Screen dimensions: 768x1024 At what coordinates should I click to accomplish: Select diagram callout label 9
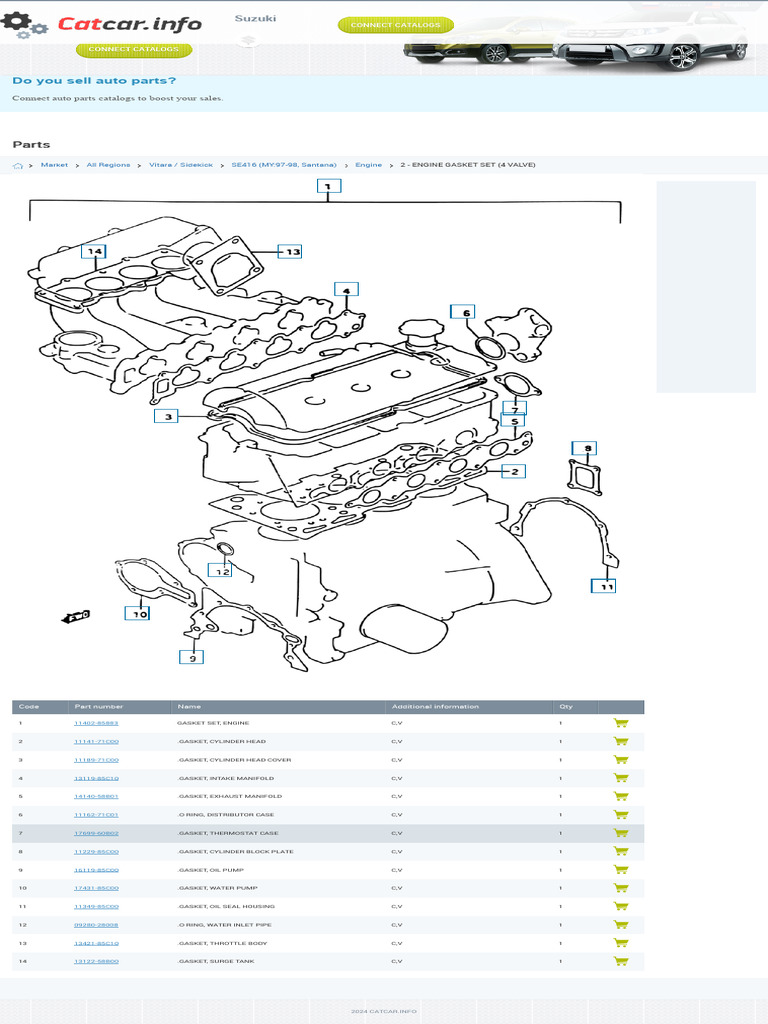click(x=191, y=657)
